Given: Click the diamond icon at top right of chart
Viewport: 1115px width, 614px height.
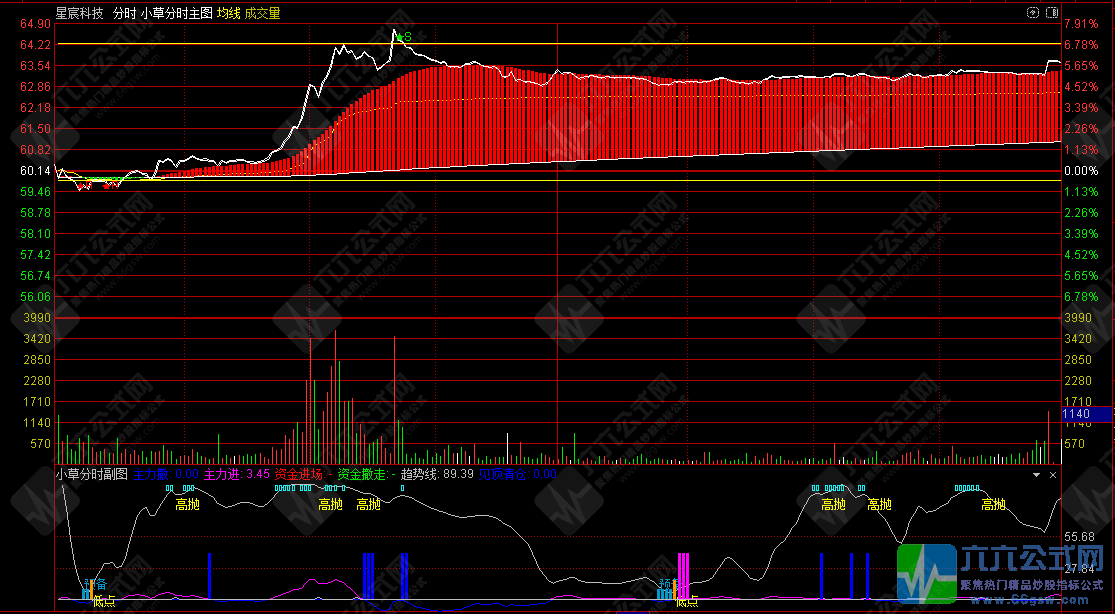Looking at the screenshot, I should pos(1033,14).
